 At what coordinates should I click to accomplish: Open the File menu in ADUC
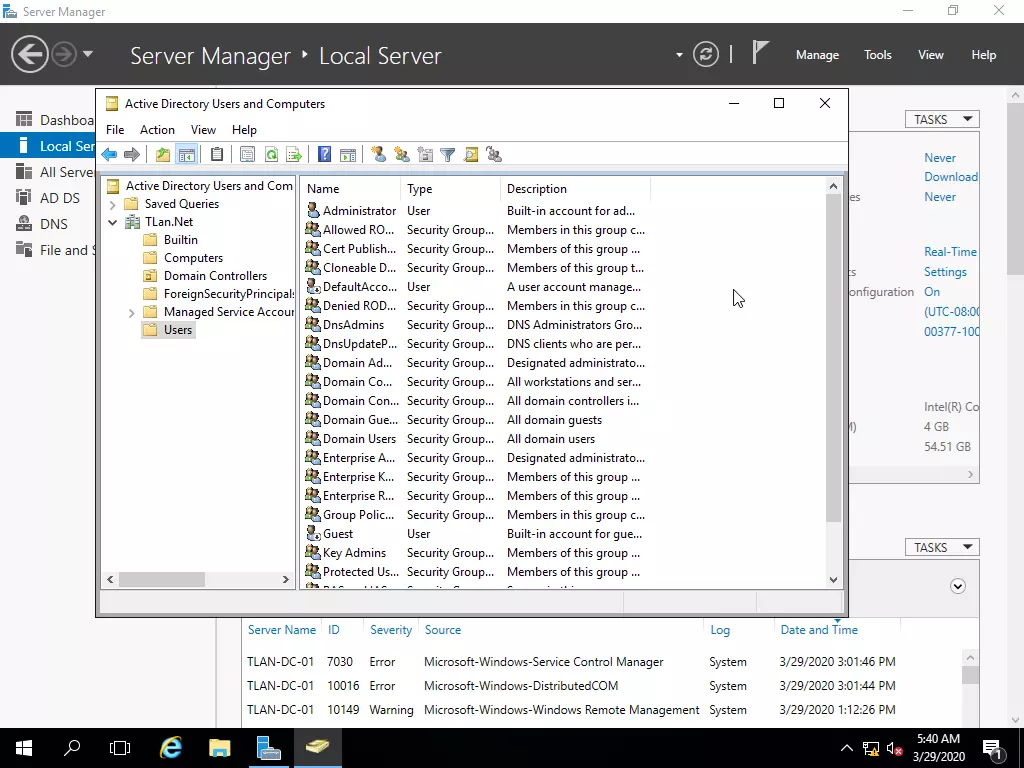pyautogui.click(x=115, y=130)
